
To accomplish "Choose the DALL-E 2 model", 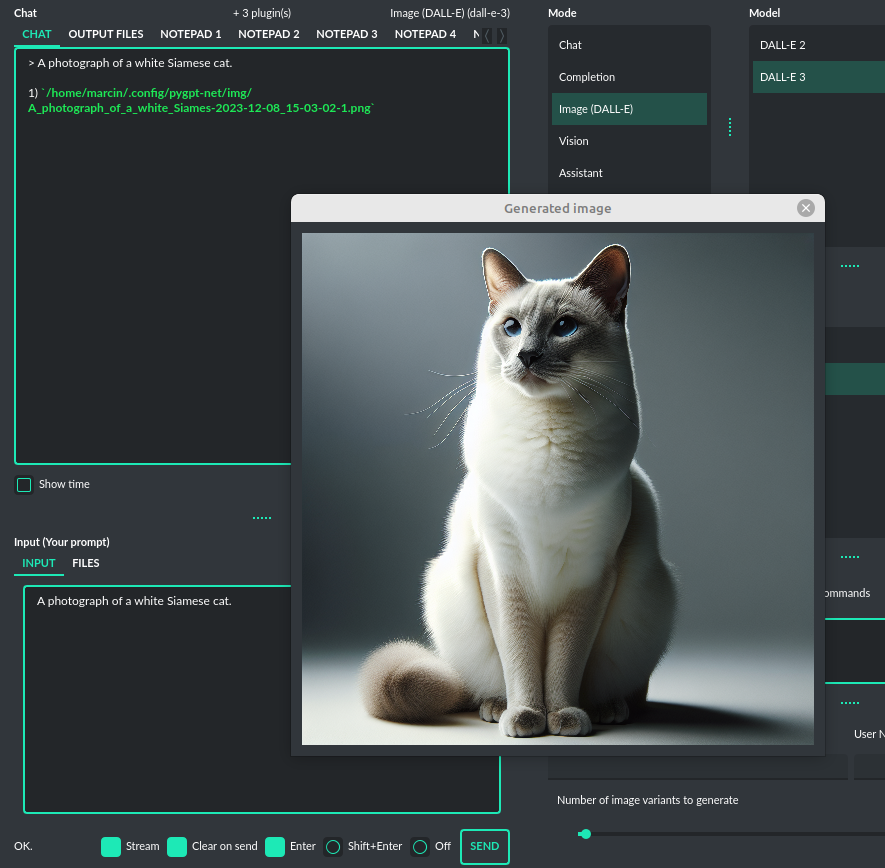I will click(x=782, y=45).
